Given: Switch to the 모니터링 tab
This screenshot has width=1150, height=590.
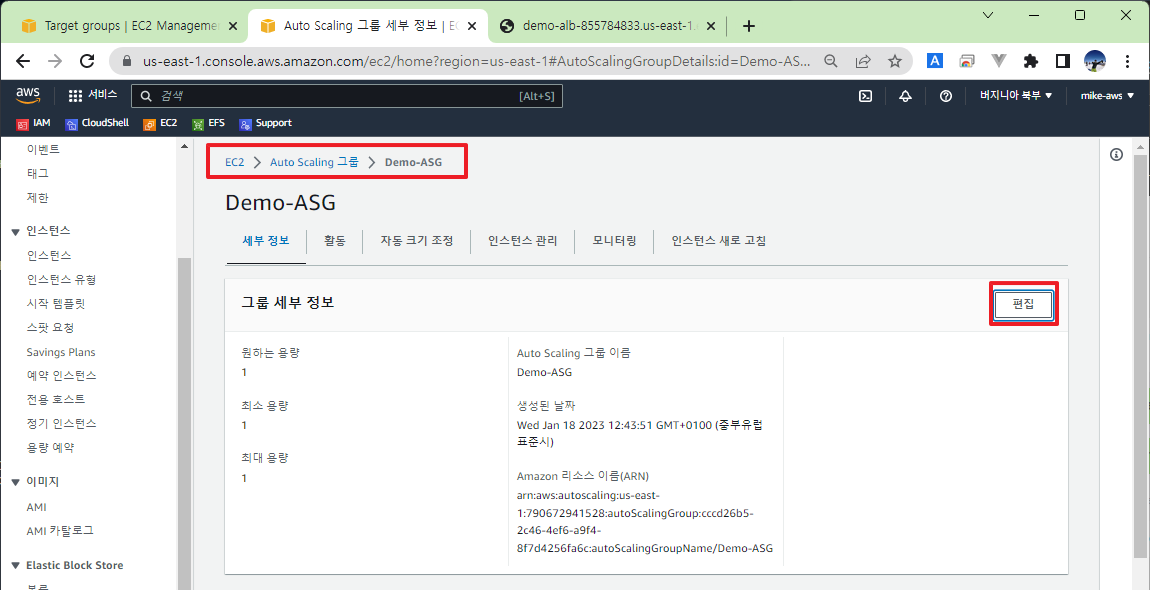Looking at the screenshot, I should click(615, 241).
